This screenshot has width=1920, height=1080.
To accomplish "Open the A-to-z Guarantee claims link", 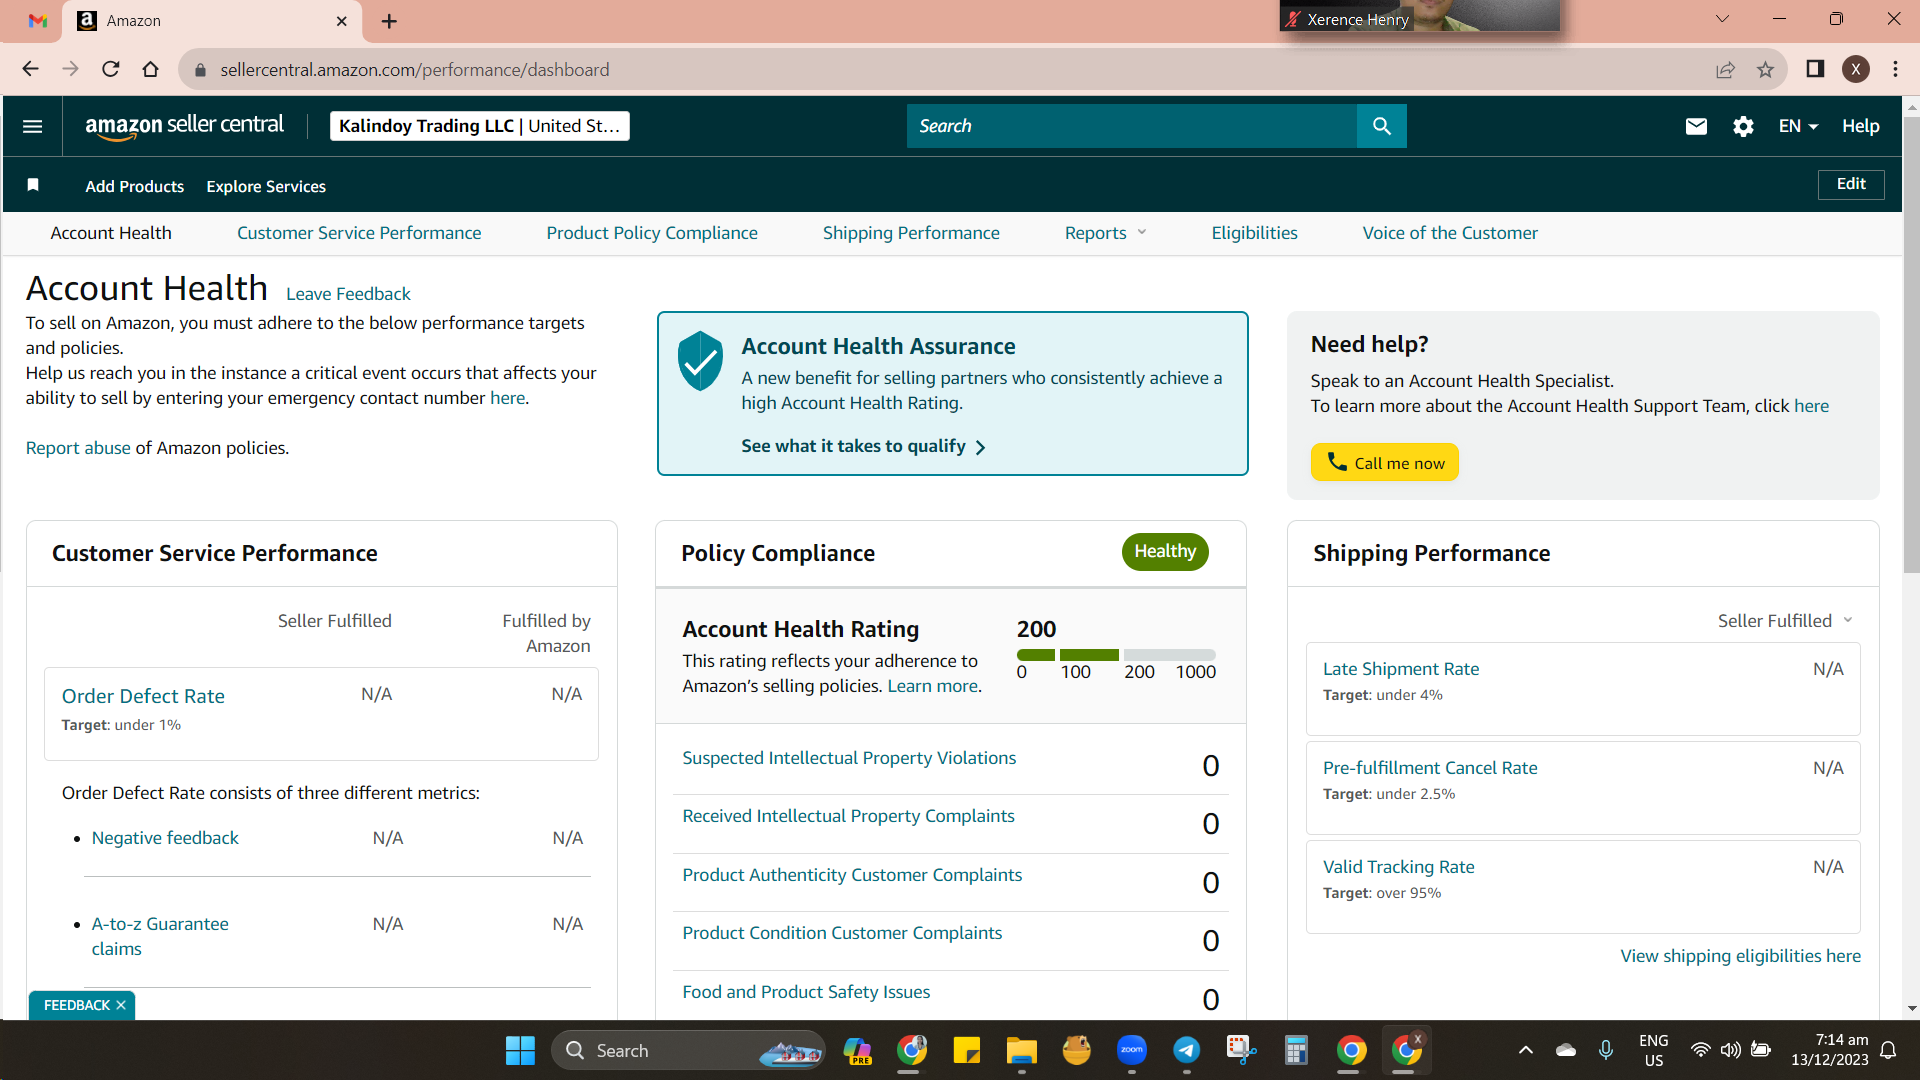I will (160, 936).
